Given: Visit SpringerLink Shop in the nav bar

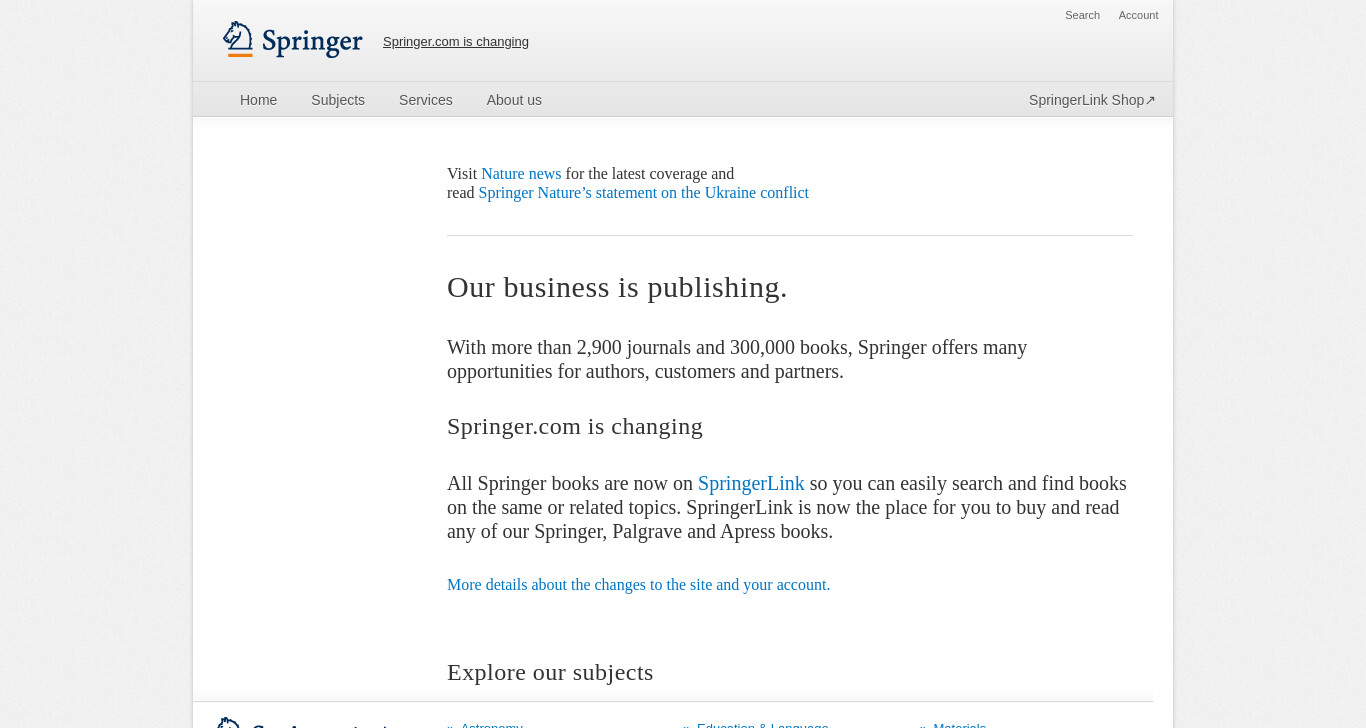Looking at the screenshot, I should click(1092, 100).
